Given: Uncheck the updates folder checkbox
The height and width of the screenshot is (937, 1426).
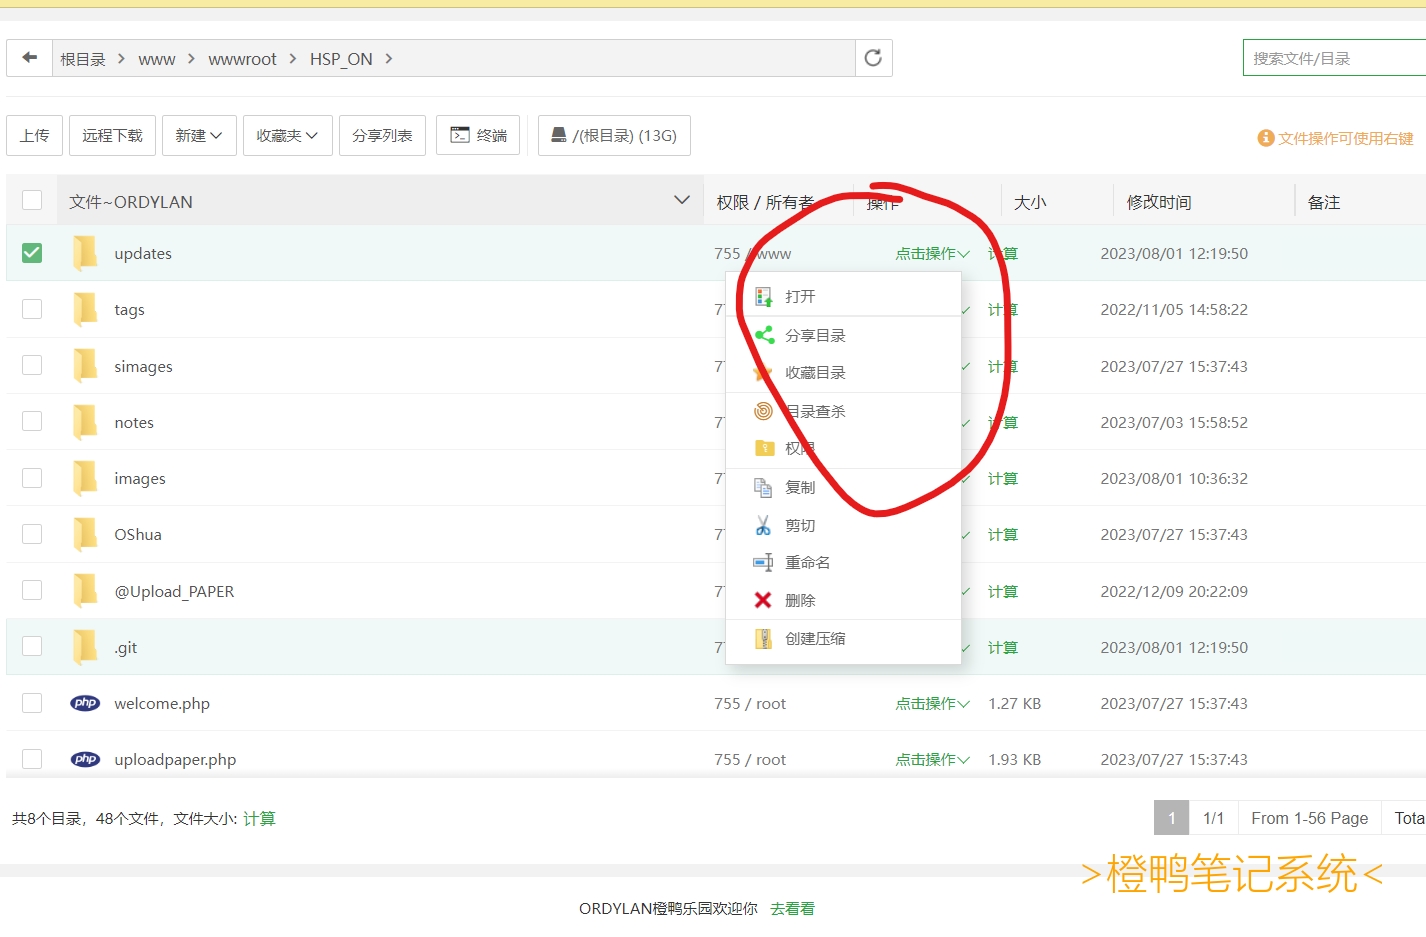Looking at the screenshot, I should coord(31,252).
